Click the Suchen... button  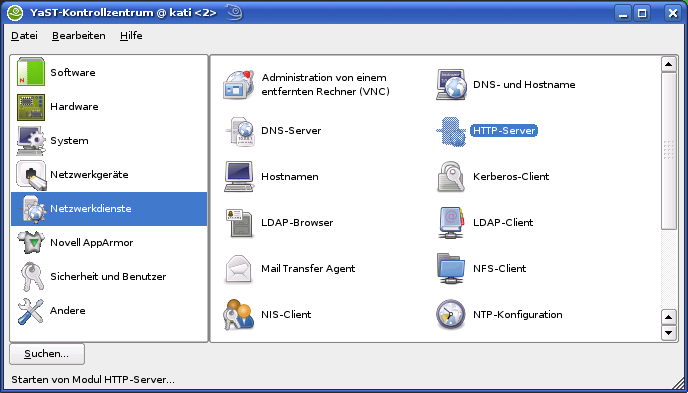click(x=47, y=354)
